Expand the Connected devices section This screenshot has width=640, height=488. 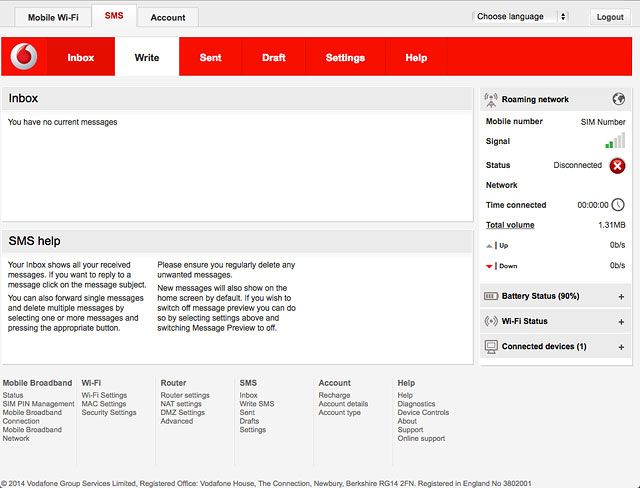621,347
